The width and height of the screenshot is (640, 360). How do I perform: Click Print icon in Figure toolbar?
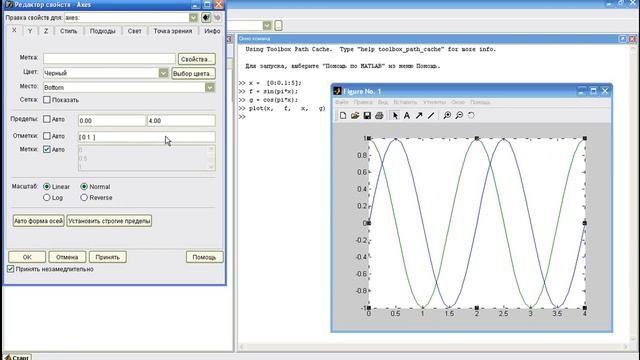point(379,116)
